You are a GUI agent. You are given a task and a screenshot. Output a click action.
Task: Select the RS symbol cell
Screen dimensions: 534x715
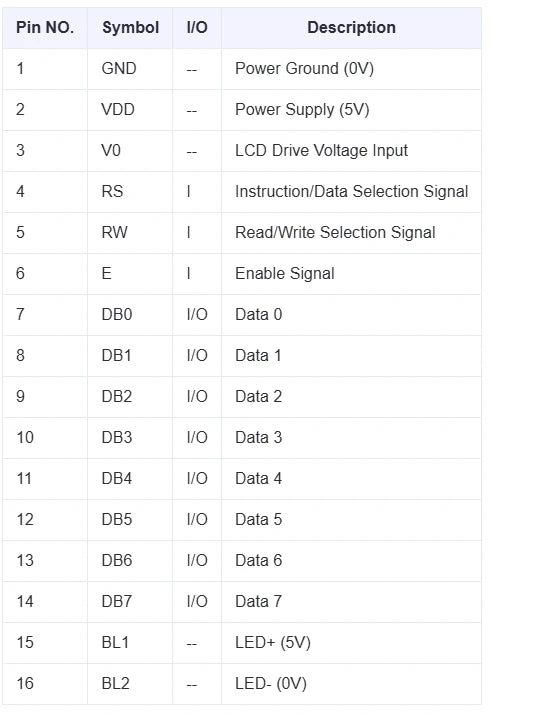130,192
